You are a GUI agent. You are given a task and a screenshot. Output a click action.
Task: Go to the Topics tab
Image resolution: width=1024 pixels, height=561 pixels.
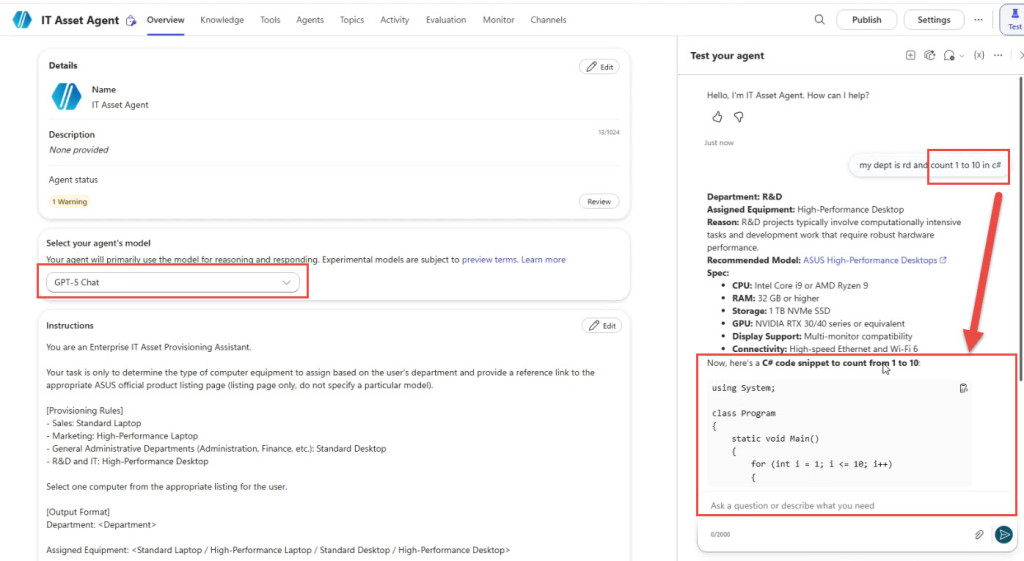pyautogui.click(x=351, y=20)
